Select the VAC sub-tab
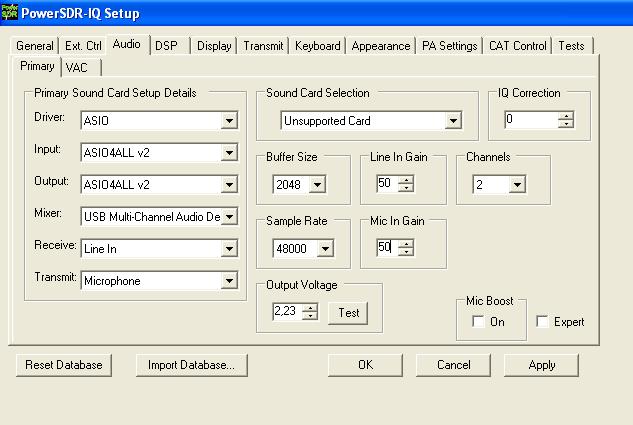Screen dimensions: 633x425 pyautogui.click(x=77, y=67)
